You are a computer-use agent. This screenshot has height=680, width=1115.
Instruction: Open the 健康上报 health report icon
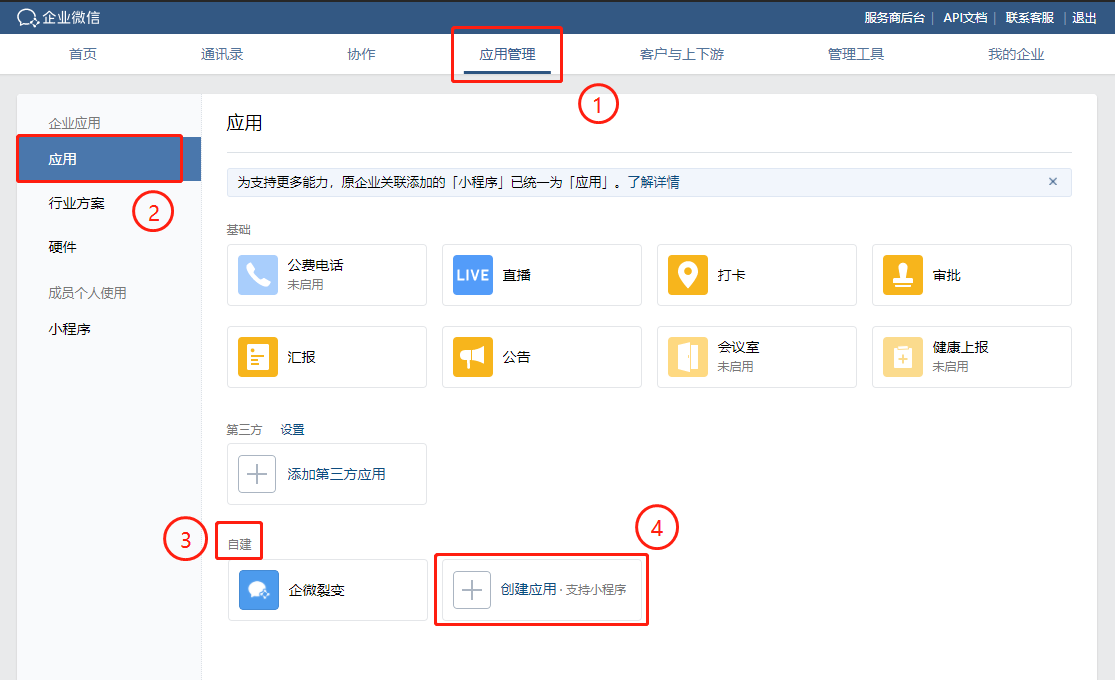tap(903, 357)
